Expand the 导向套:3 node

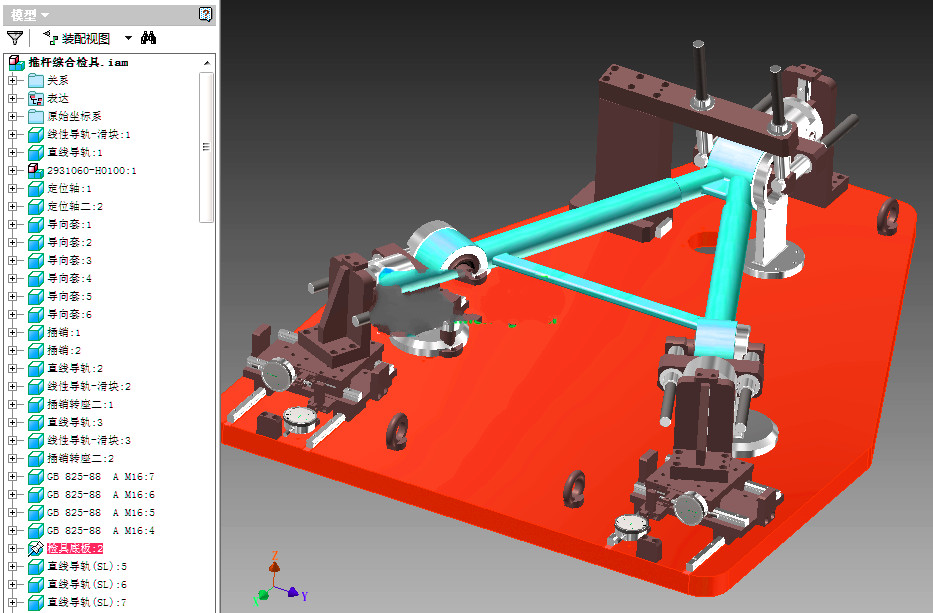(12, 260)
